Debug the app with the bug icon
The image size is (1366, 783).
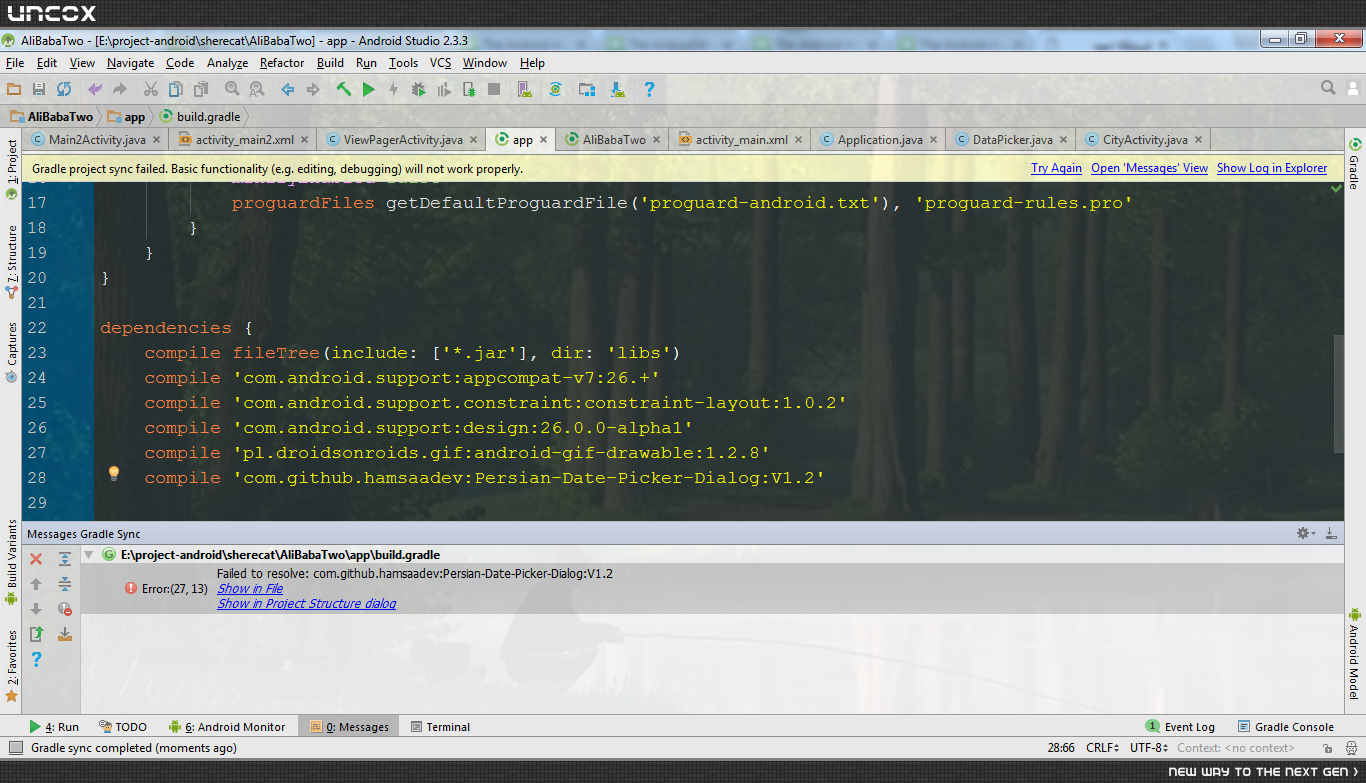click(418, 89)
